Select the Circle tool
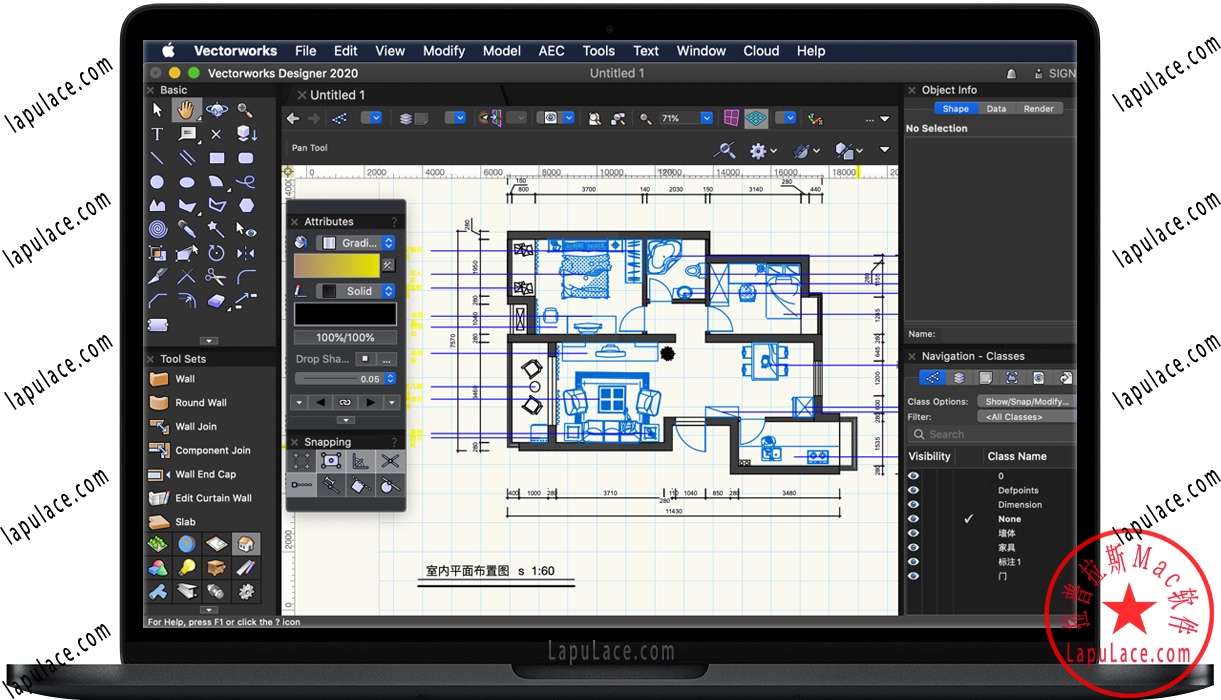The width and height of the screenshot is (1221, 700). pyautogui.click(x=157, y=182)
